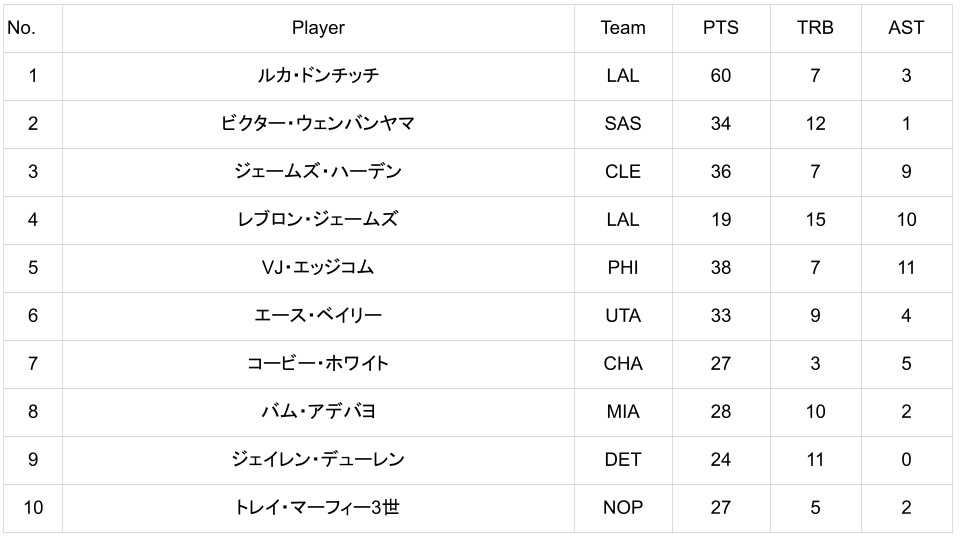This screenshot has height=540, width=960.
Task: Click the Player column header
Action: point(318,28)
